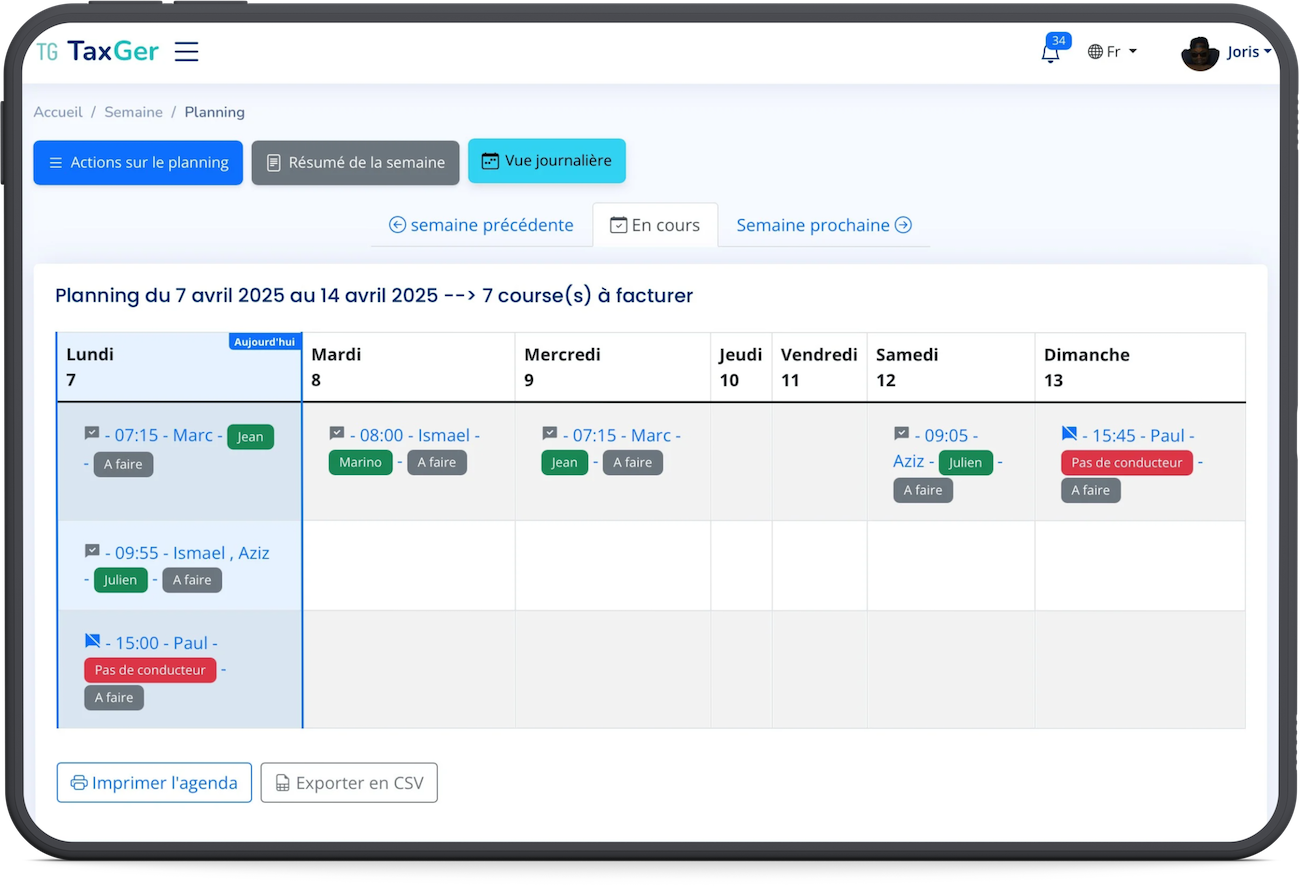The image size is (1300, 887).
Task: Open Monday 07:15 Marc ride
Action: point(163,435)
